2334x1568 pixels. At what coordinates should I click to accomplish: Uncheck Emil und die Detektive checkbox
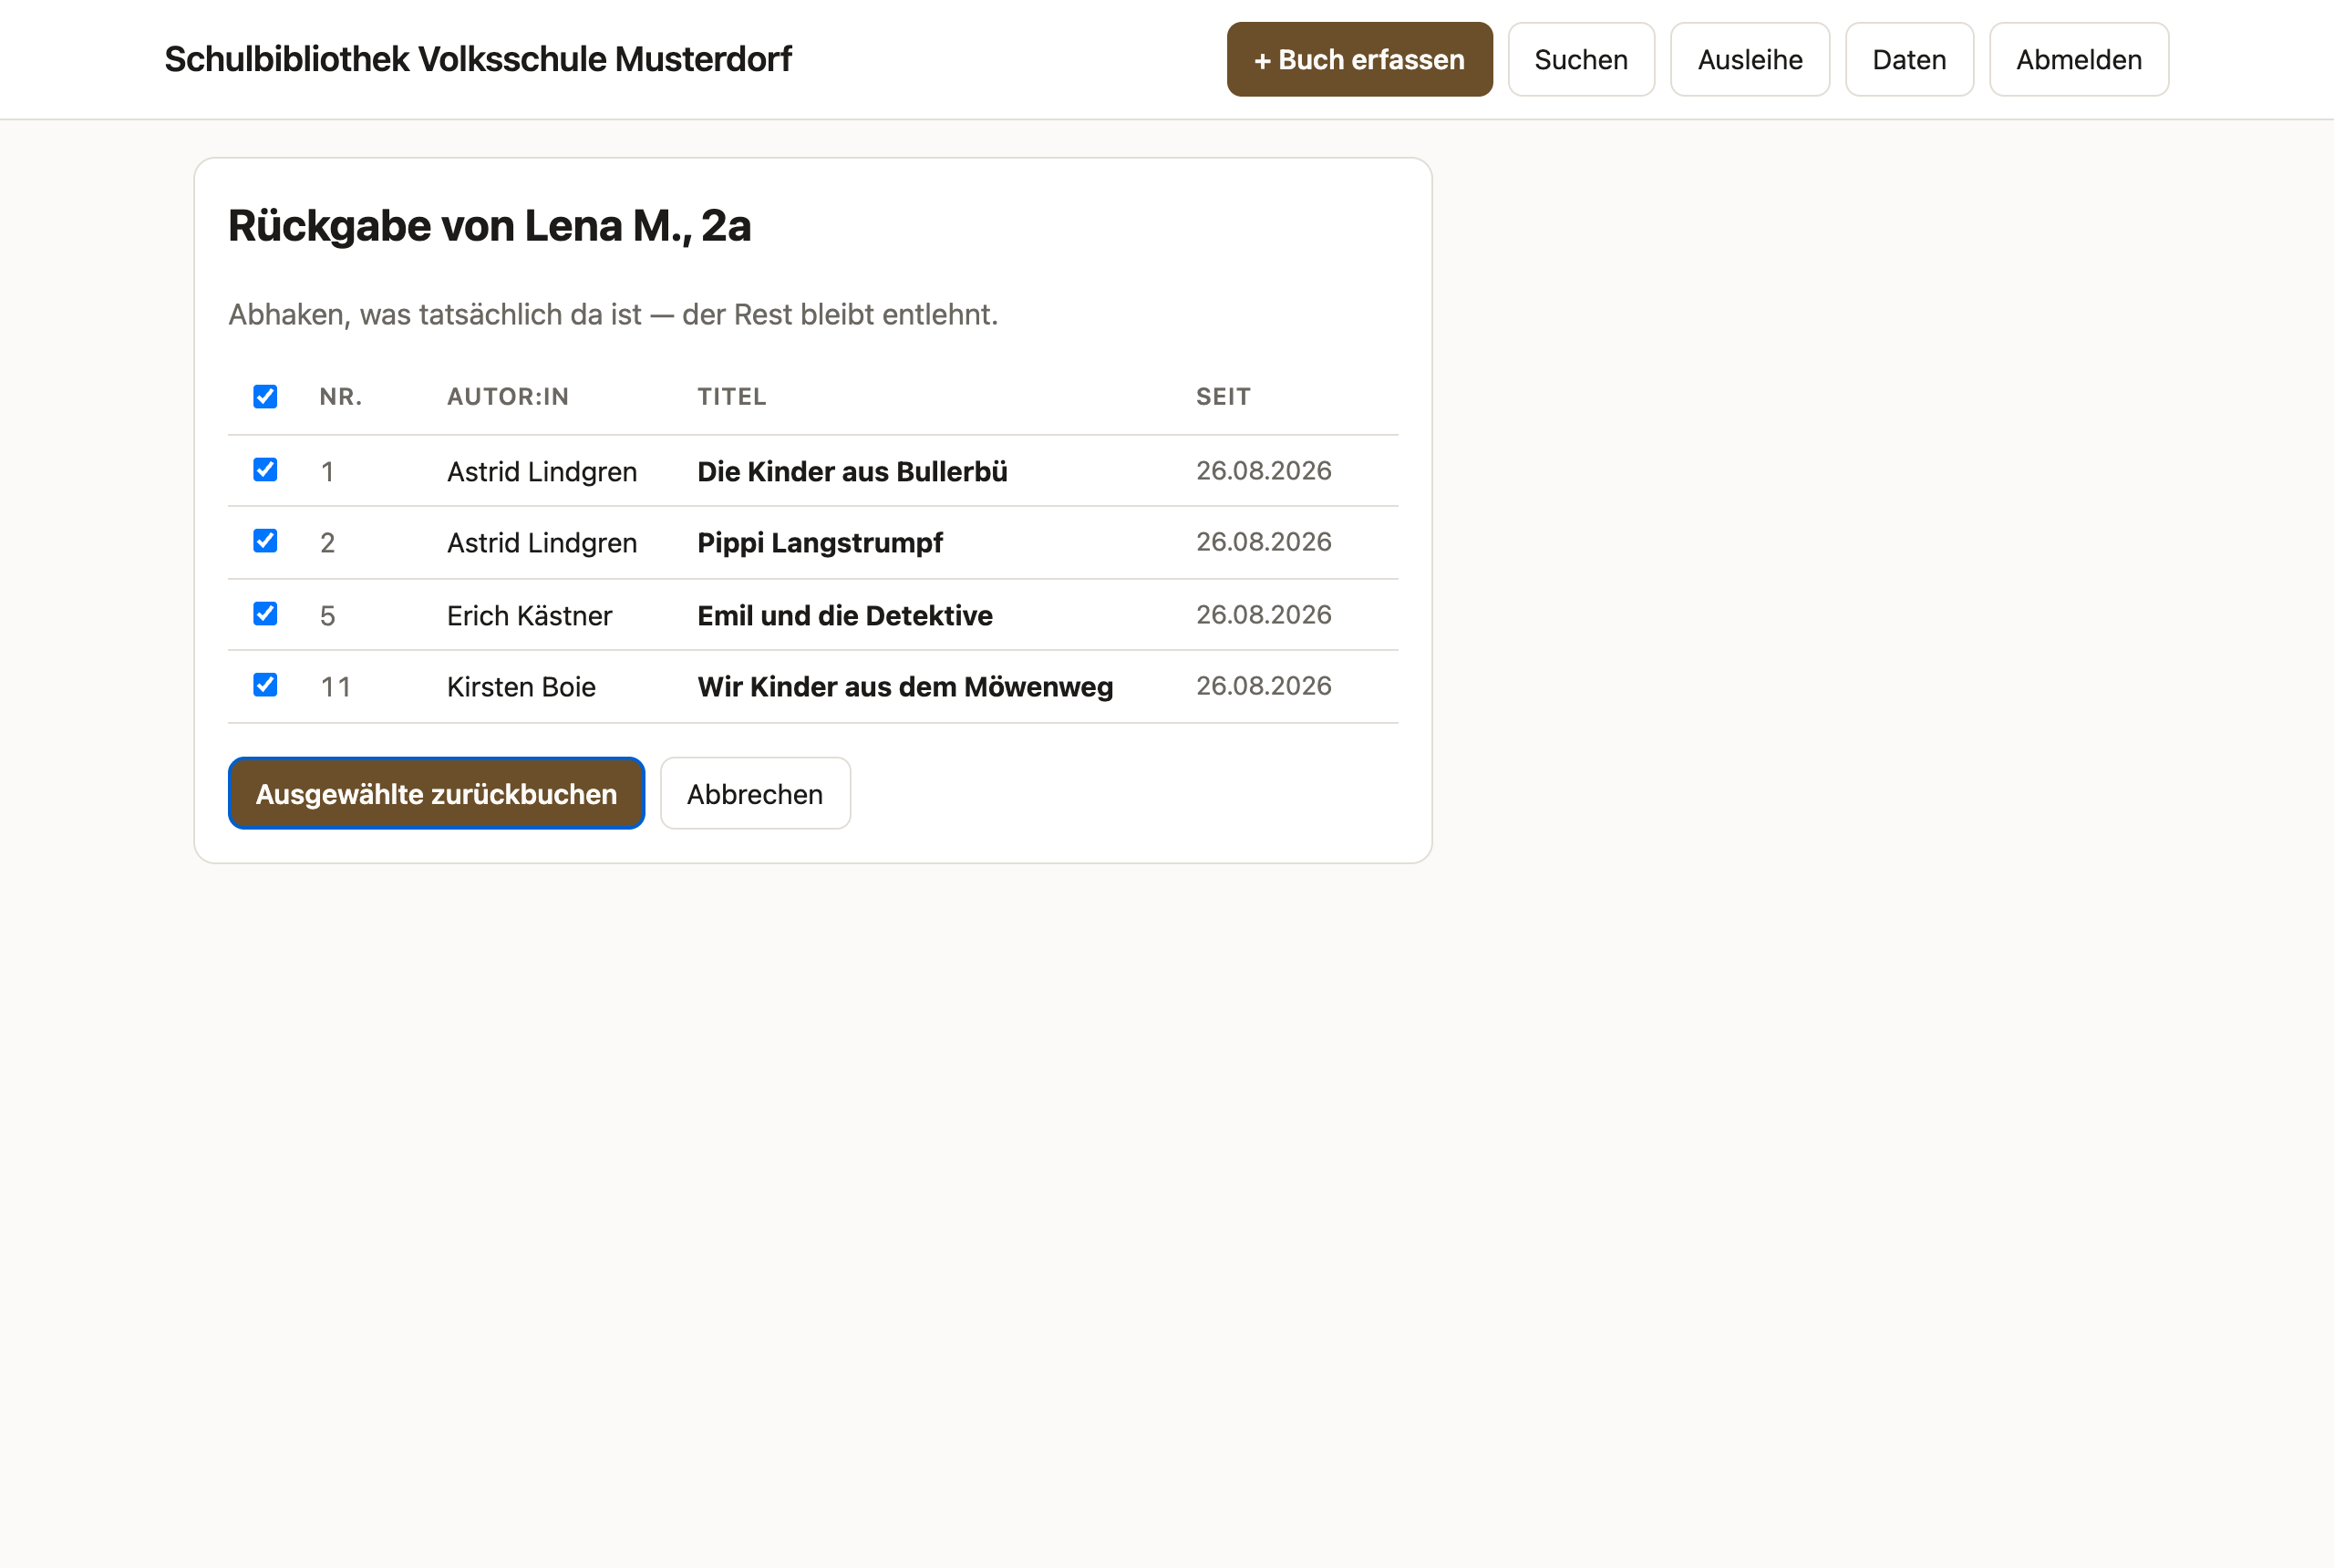point(265,613)
